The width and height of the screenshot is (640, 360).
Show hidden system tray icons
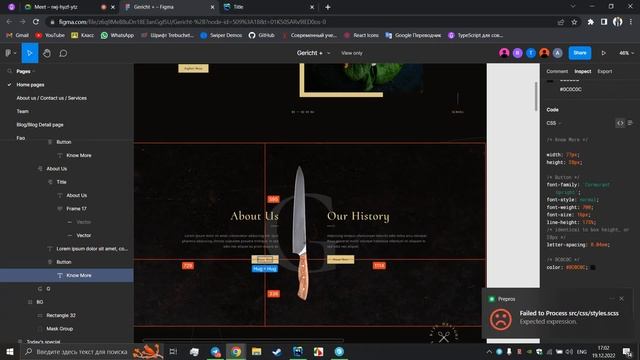489,352
